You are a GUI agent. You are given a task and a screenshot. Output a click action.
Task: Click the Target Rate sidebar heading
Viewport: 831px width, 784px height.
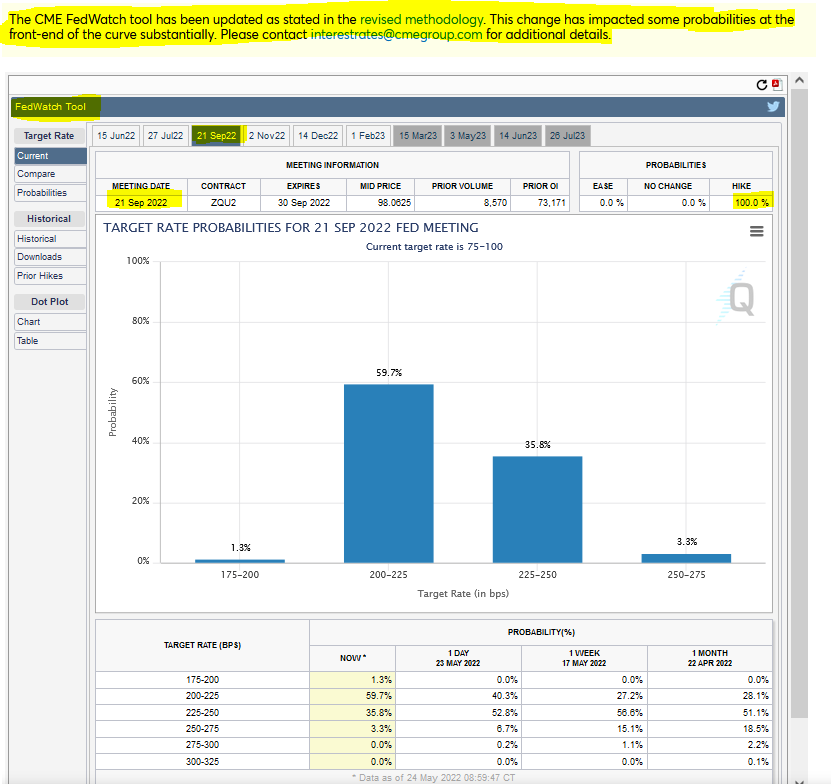tap(49, 136)
